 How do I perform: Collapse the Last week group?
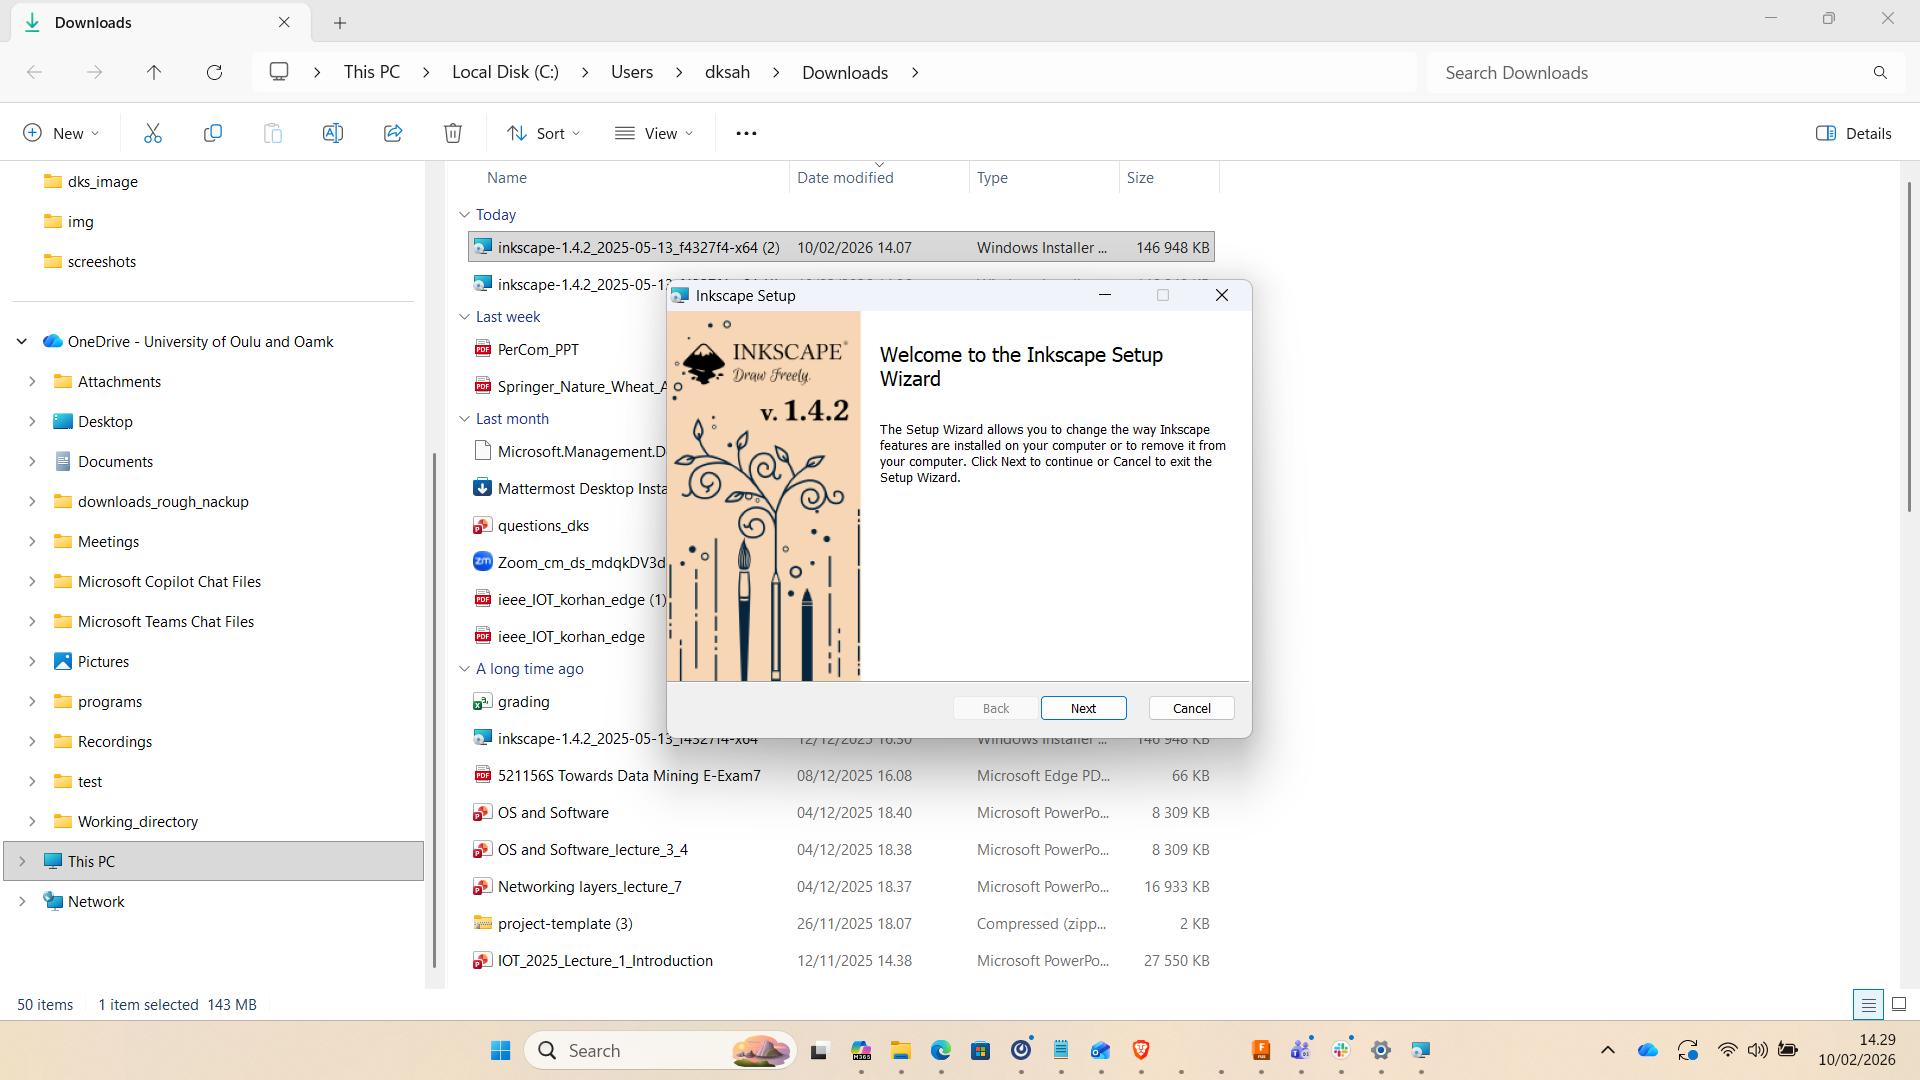click(x=464, y=316)
